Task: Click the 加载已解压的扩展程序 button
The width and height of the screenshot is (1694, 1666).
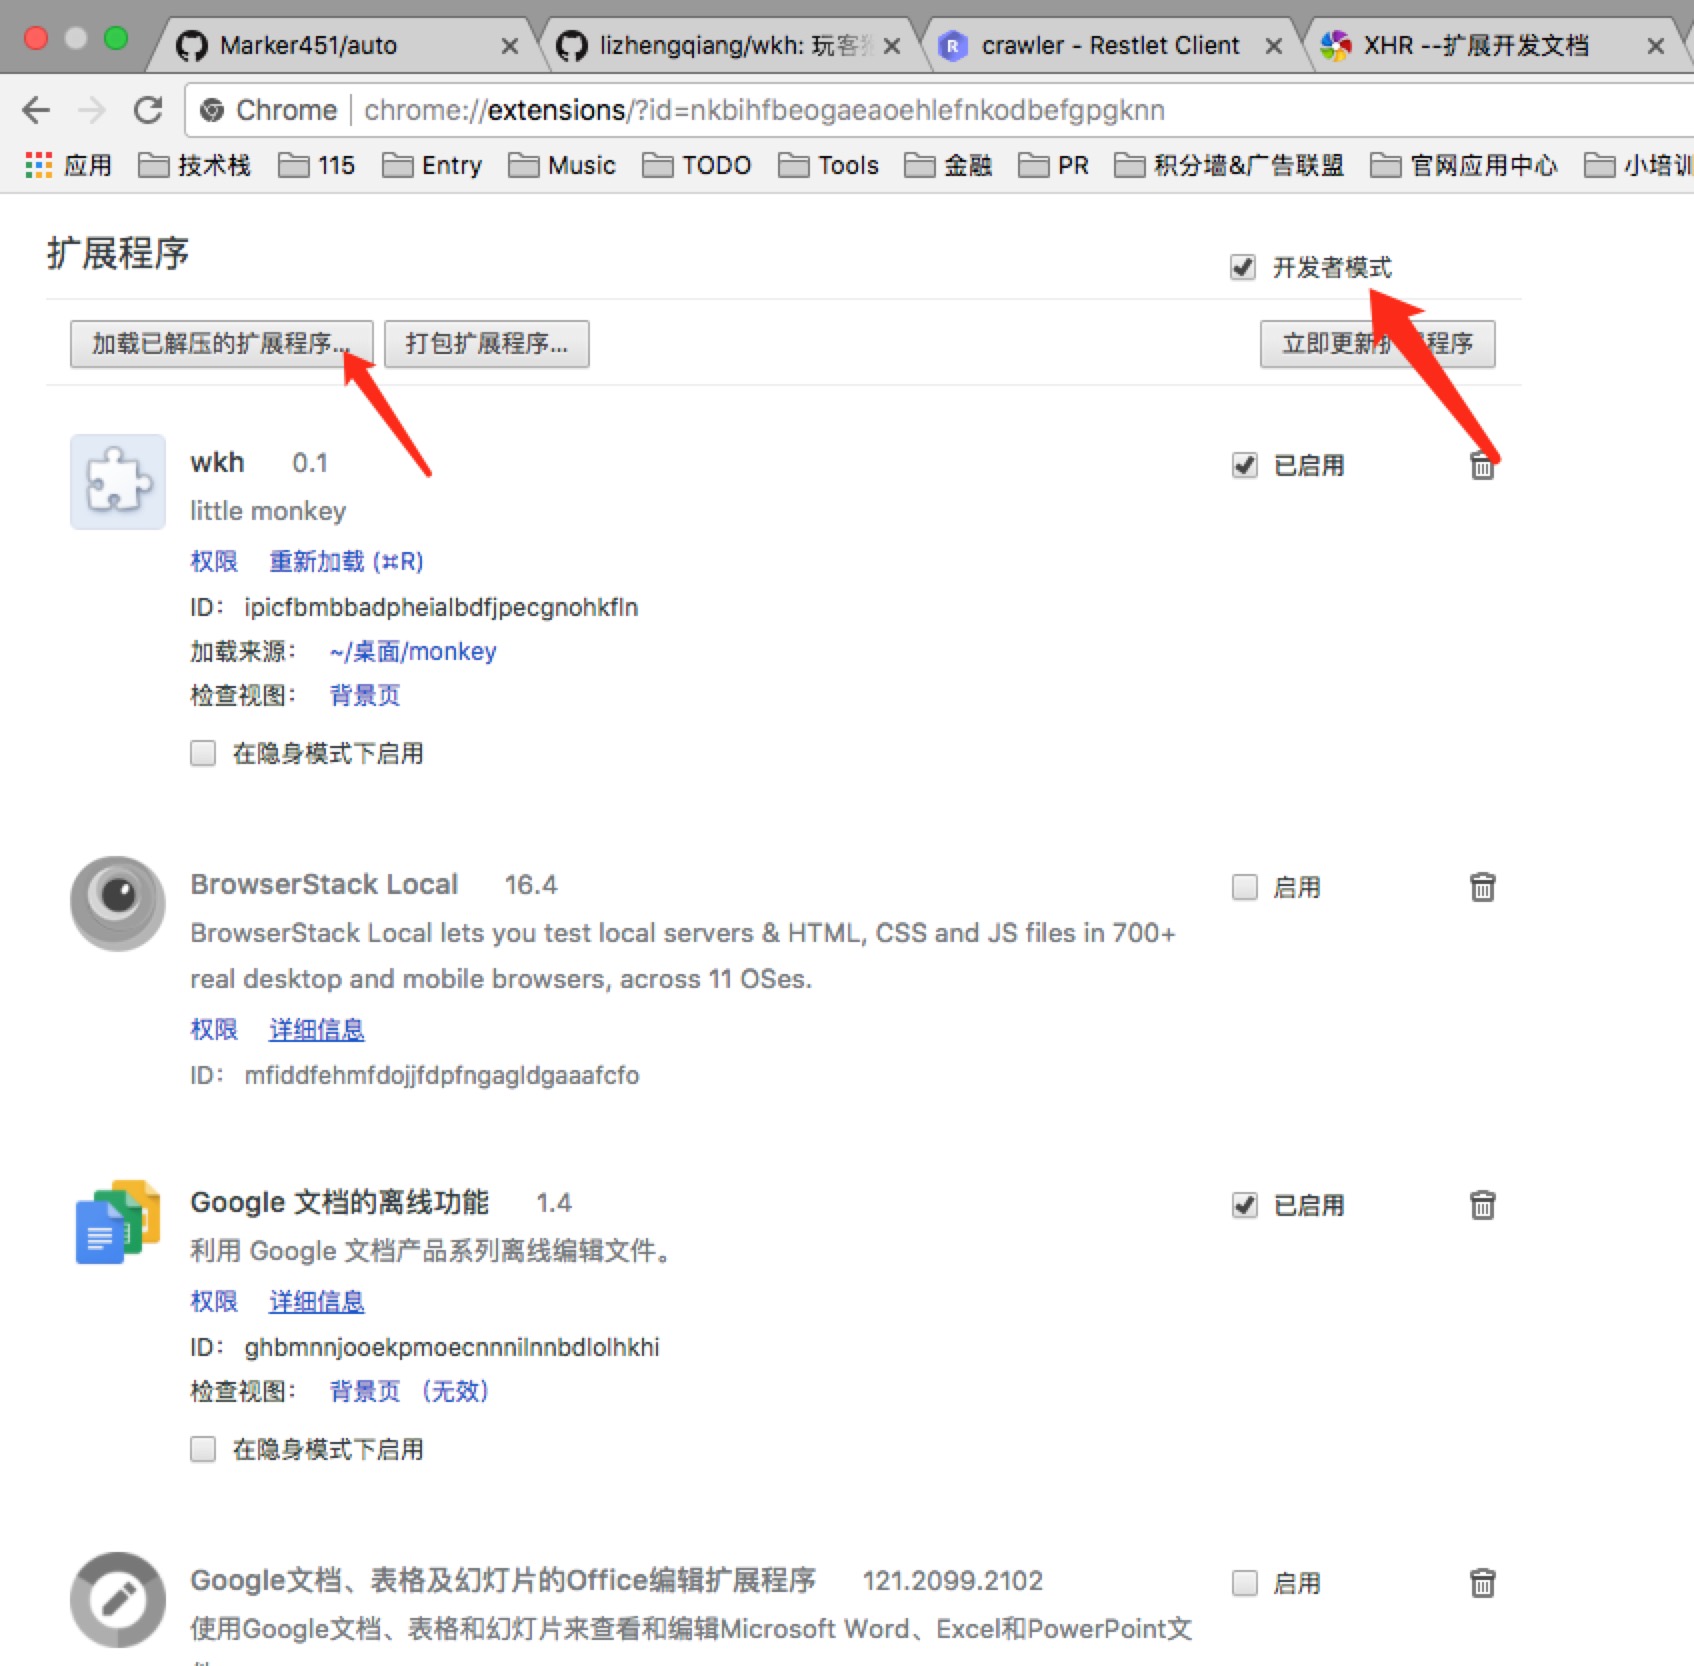Action: click(221, 344)
